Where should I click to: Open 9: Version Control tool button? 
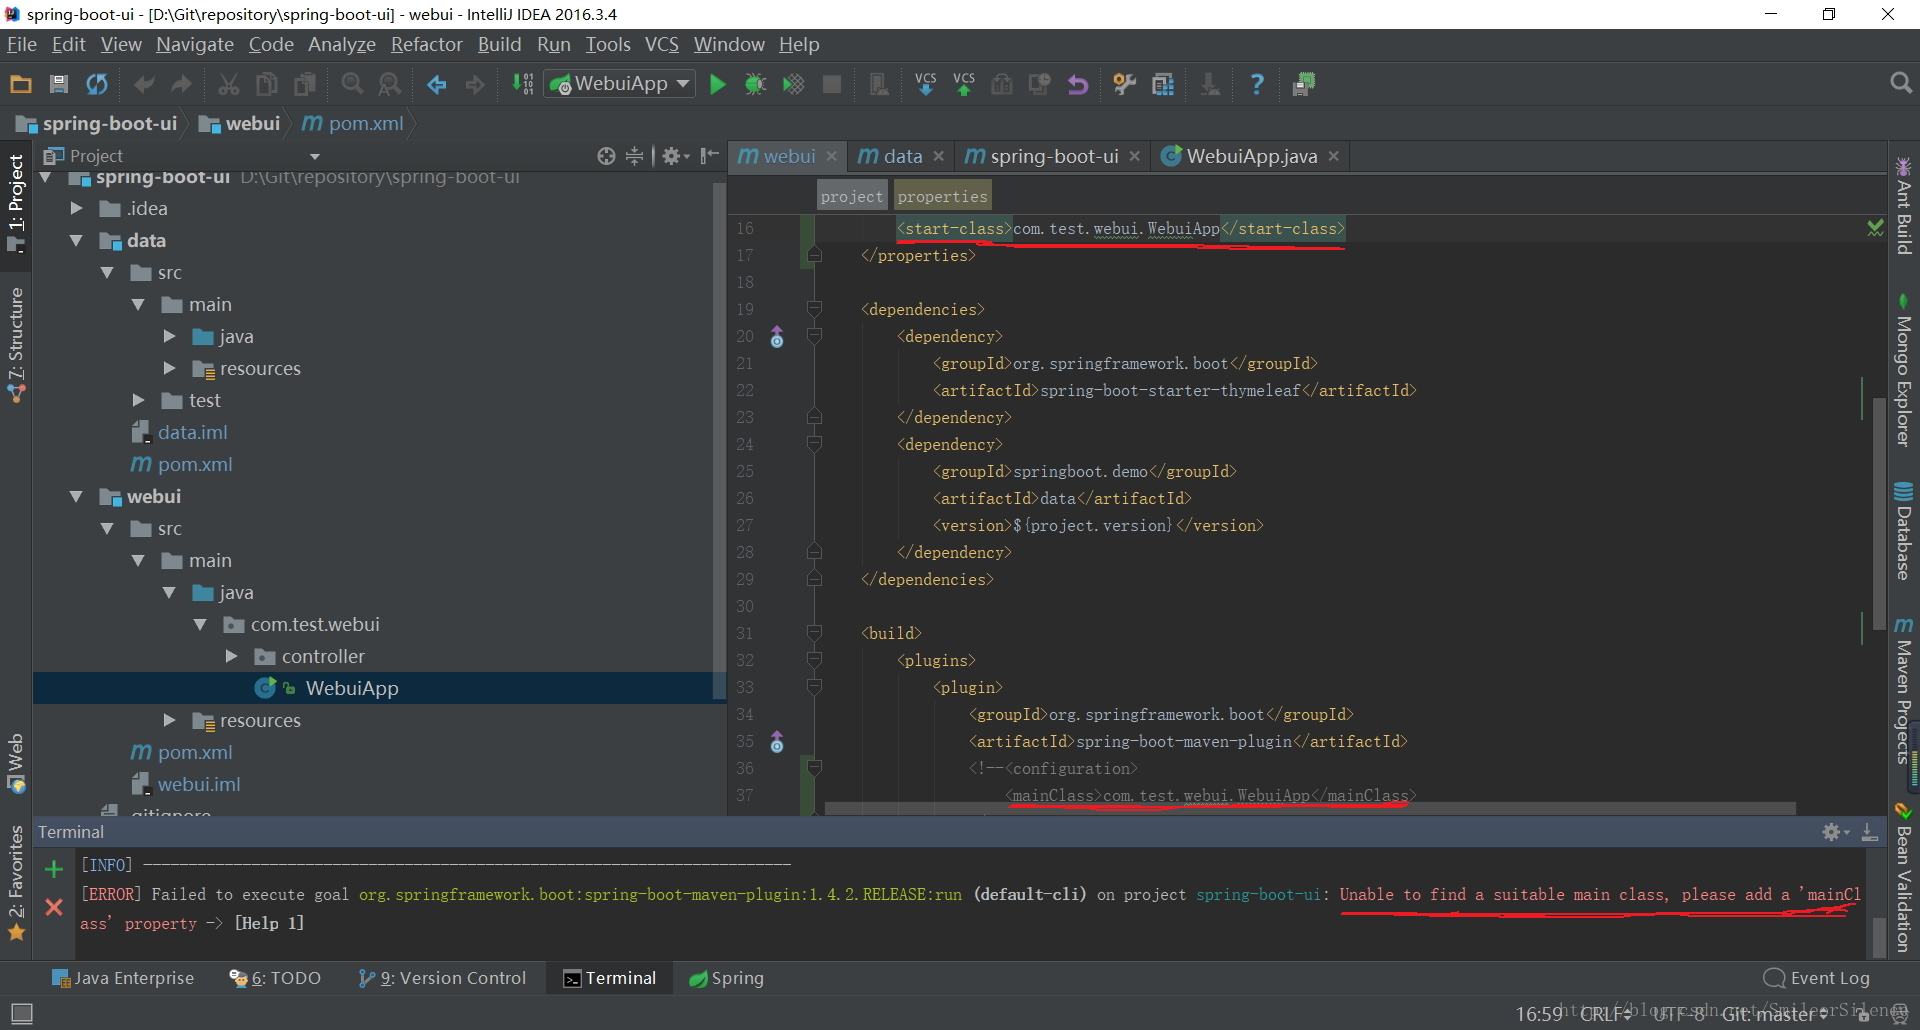(x=442, y=978)
